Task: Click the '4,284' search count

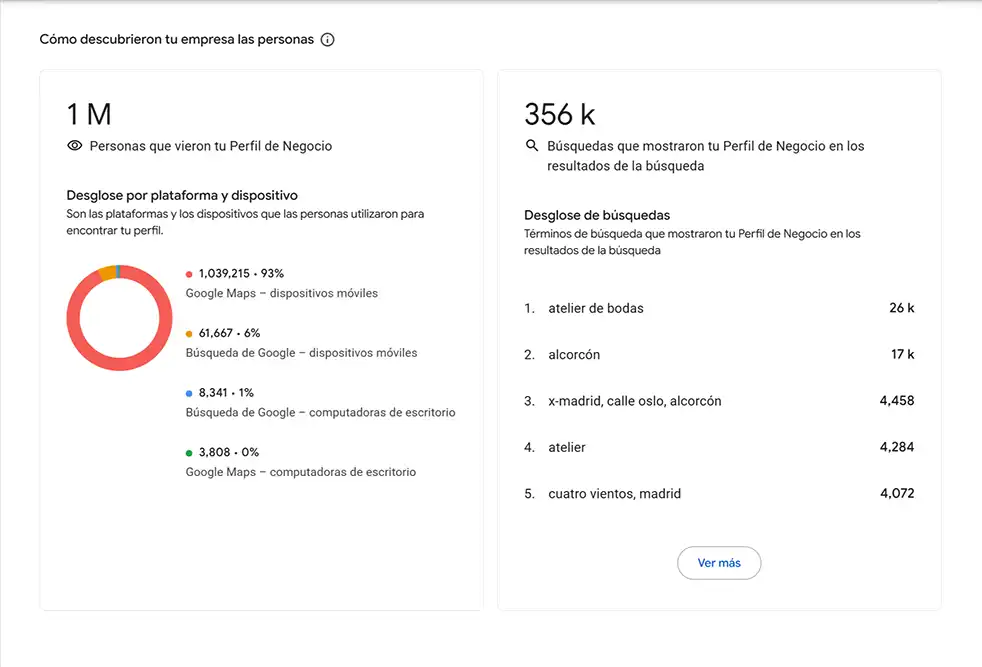Action: 897,447
